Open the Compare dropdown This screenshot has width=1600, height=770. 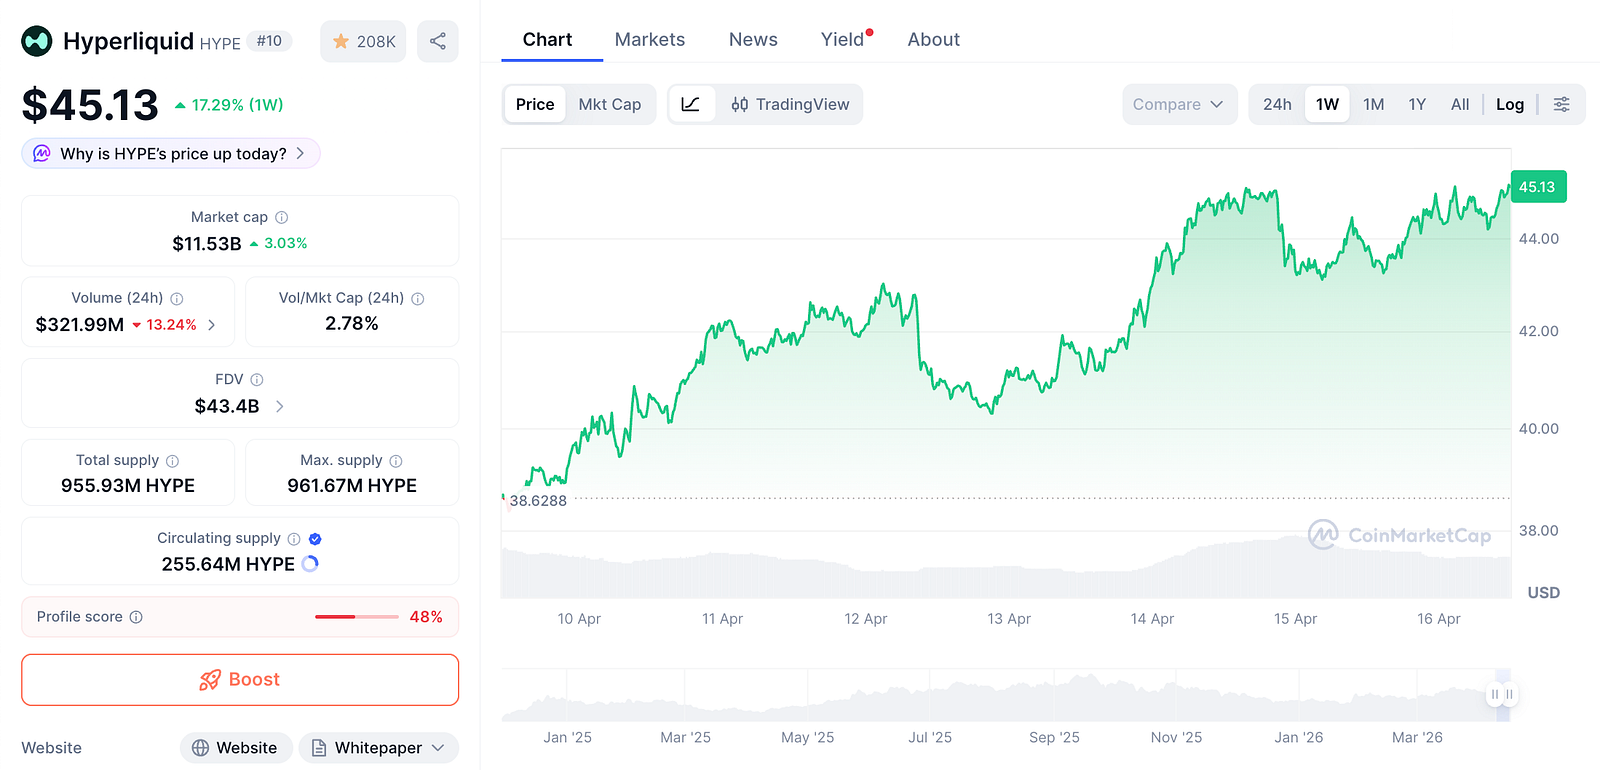click(x=1179, y=104)
